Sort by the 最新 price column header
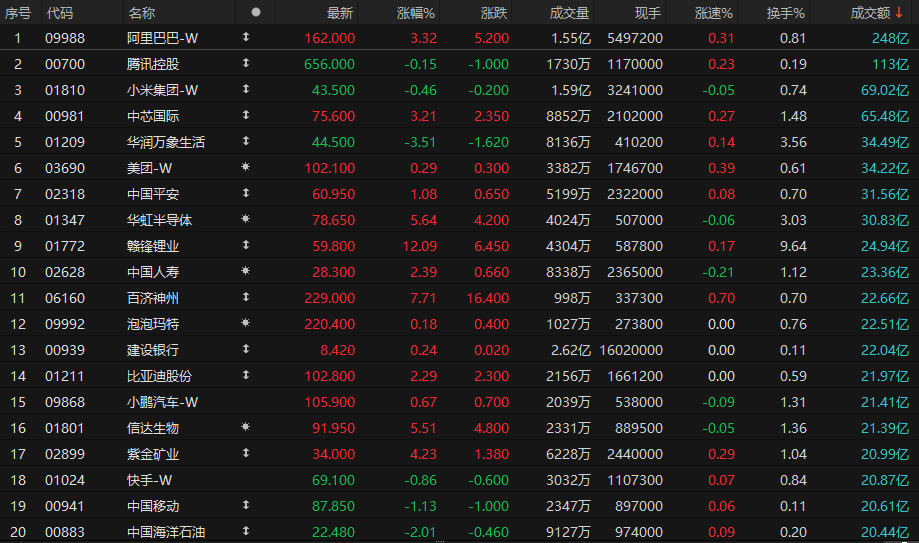 340,13
